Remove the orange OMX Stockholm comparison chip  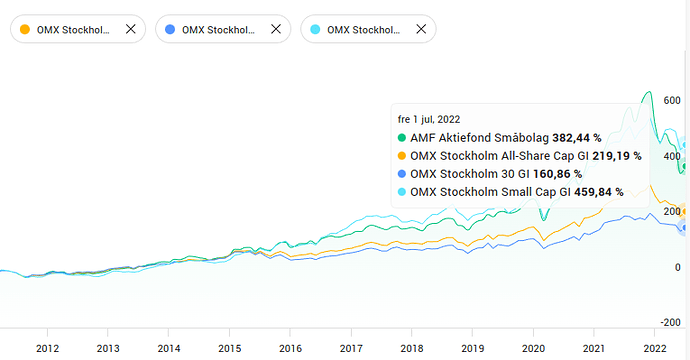[x=131, y=29]
